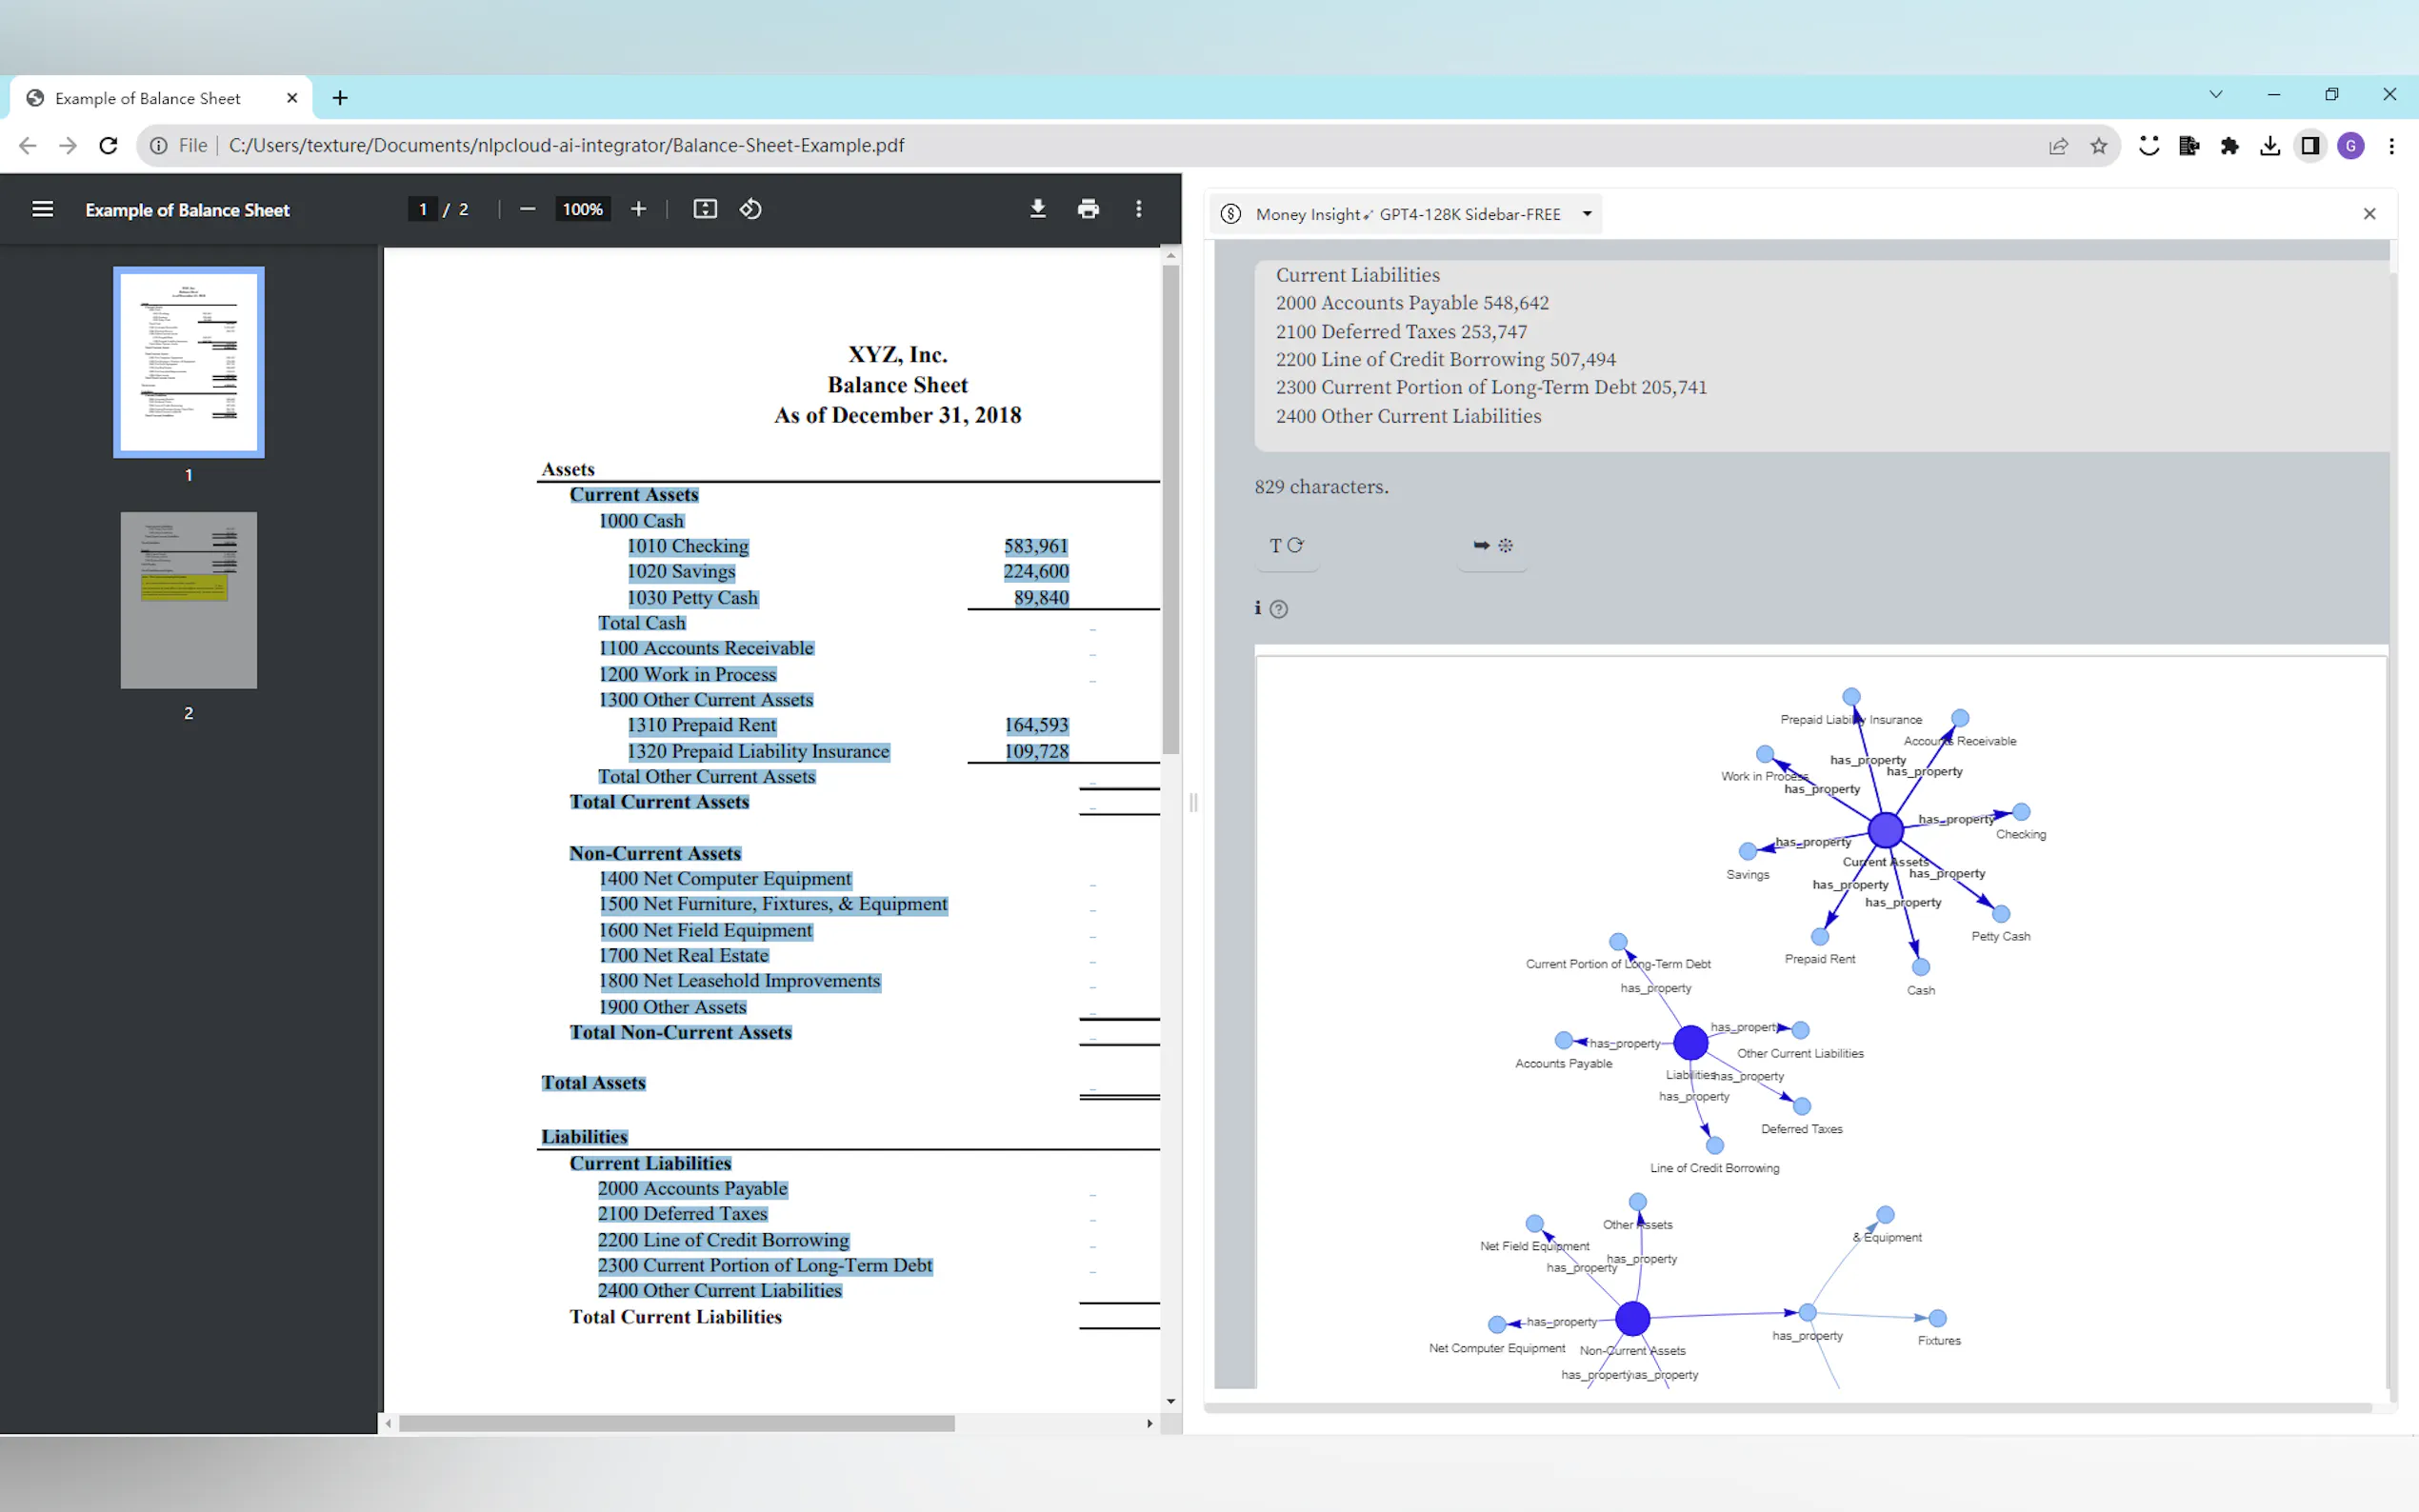Click the arrow to graph button
The width and height of the screenshot is (2419, 1512).
[x=1492, y=546]
